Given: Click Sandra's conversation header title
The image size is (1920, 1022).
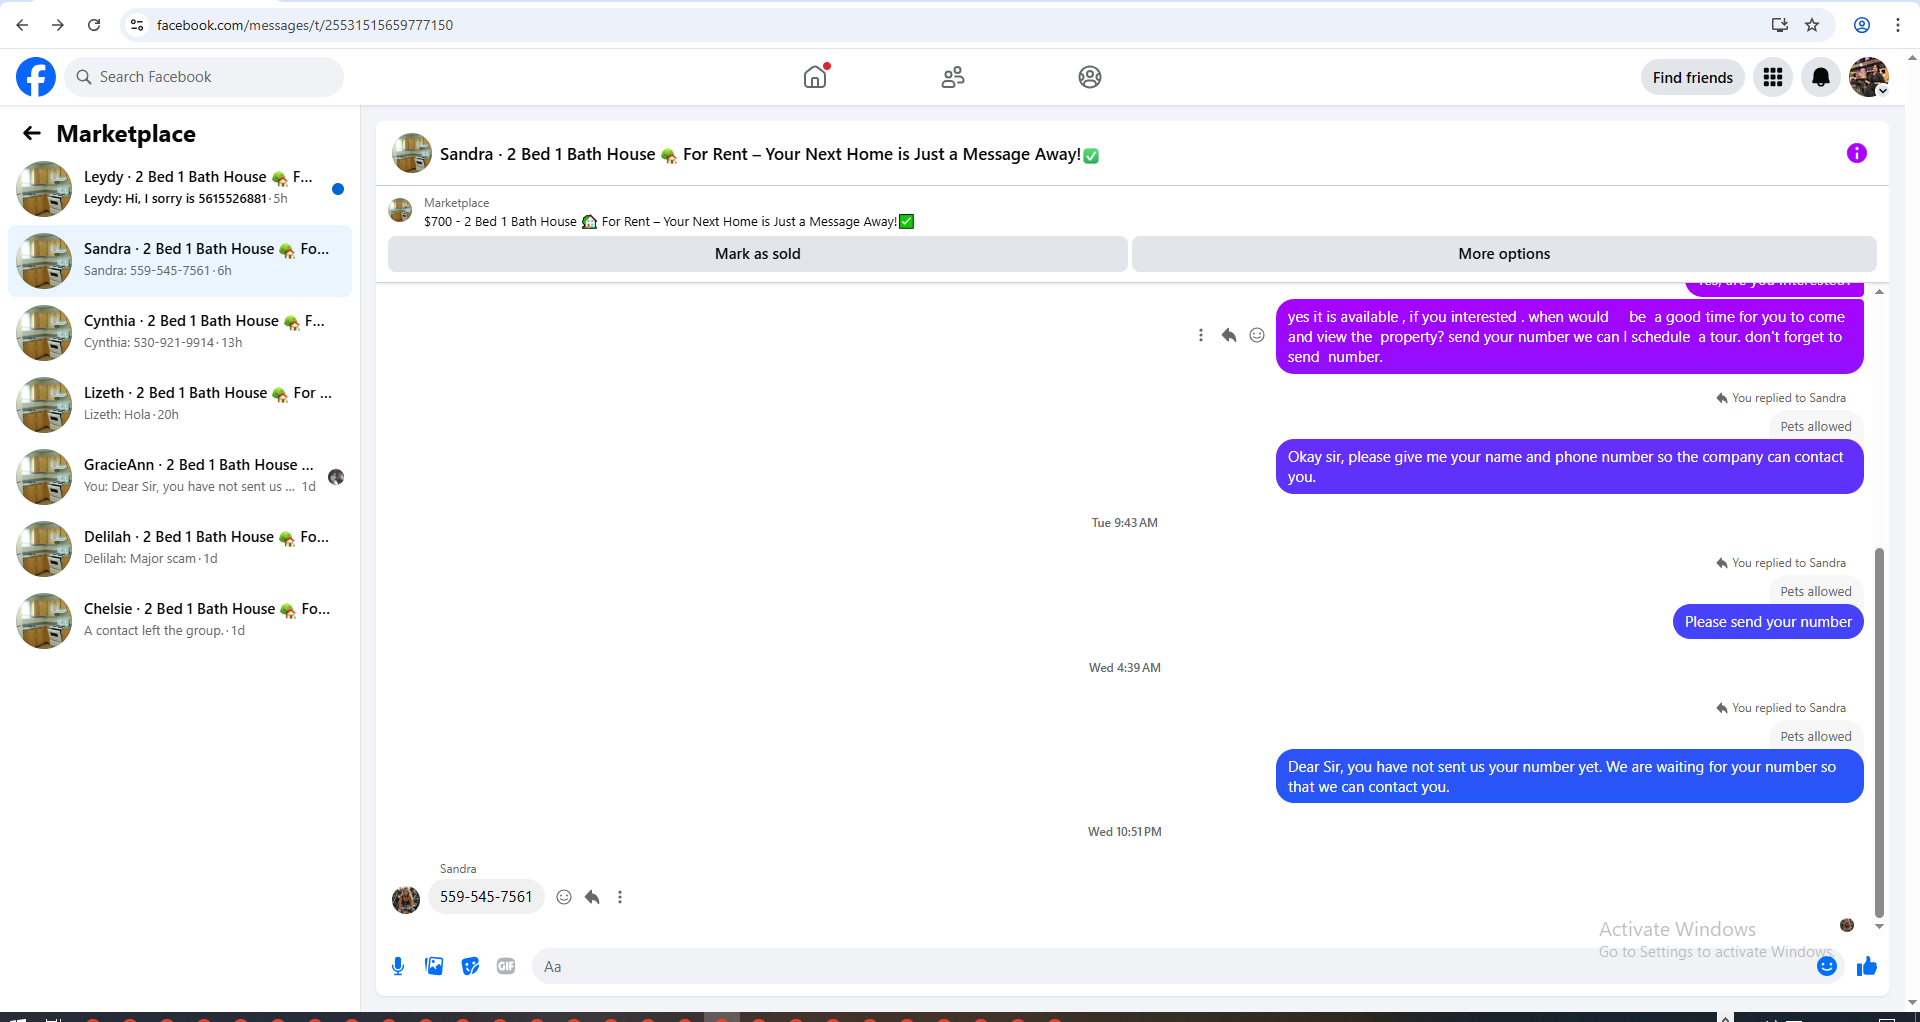Looking at the screenshot, I should pos(769,154).
